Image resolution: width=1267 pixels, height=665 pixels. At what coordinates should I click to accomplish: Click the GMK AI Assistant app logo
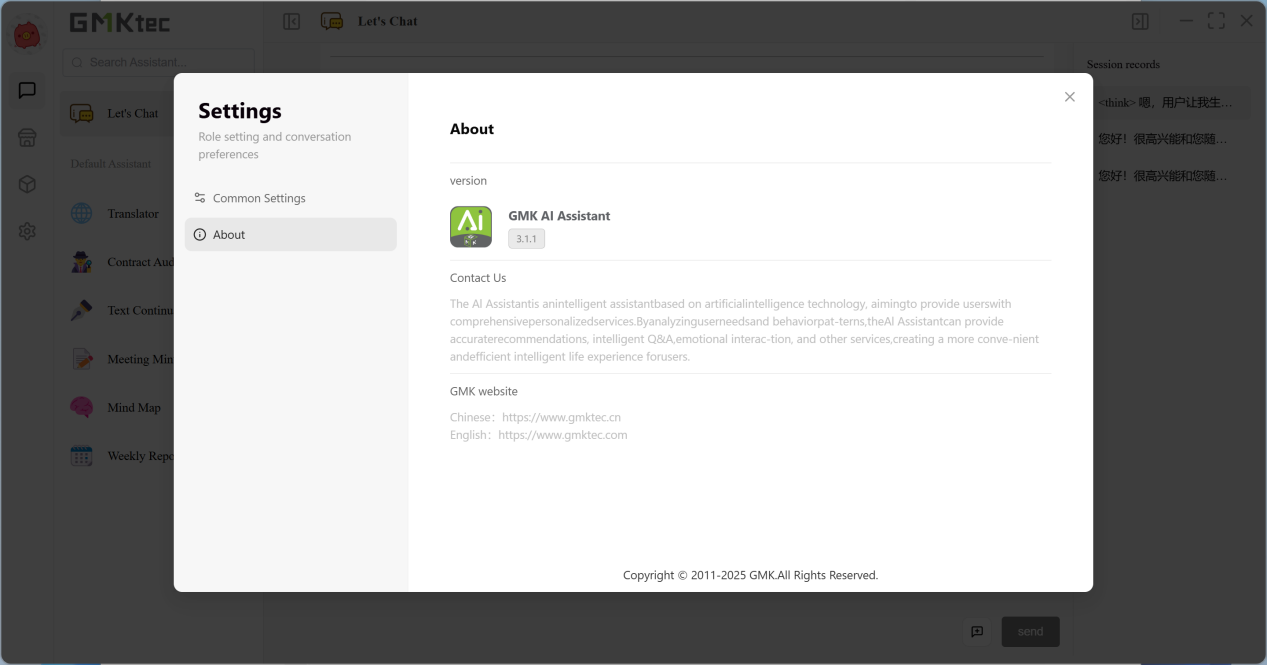click(471, 227)
